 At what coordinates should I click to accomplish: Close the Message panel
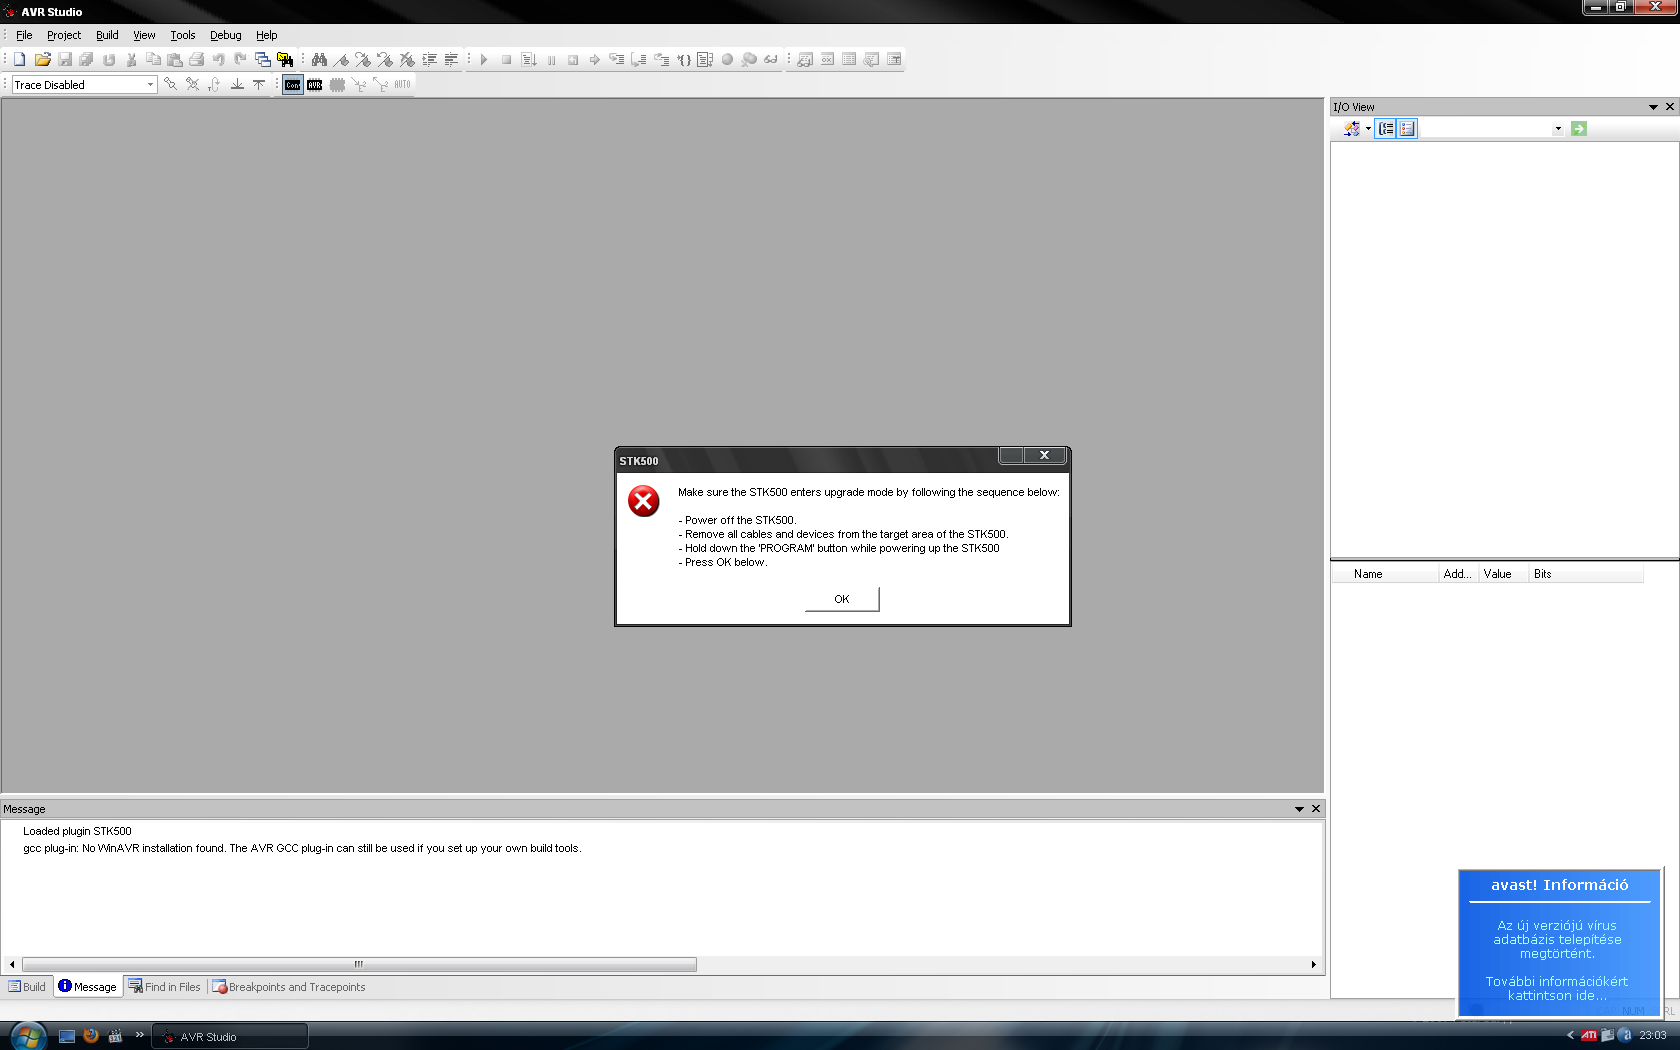click(1316, 809)
